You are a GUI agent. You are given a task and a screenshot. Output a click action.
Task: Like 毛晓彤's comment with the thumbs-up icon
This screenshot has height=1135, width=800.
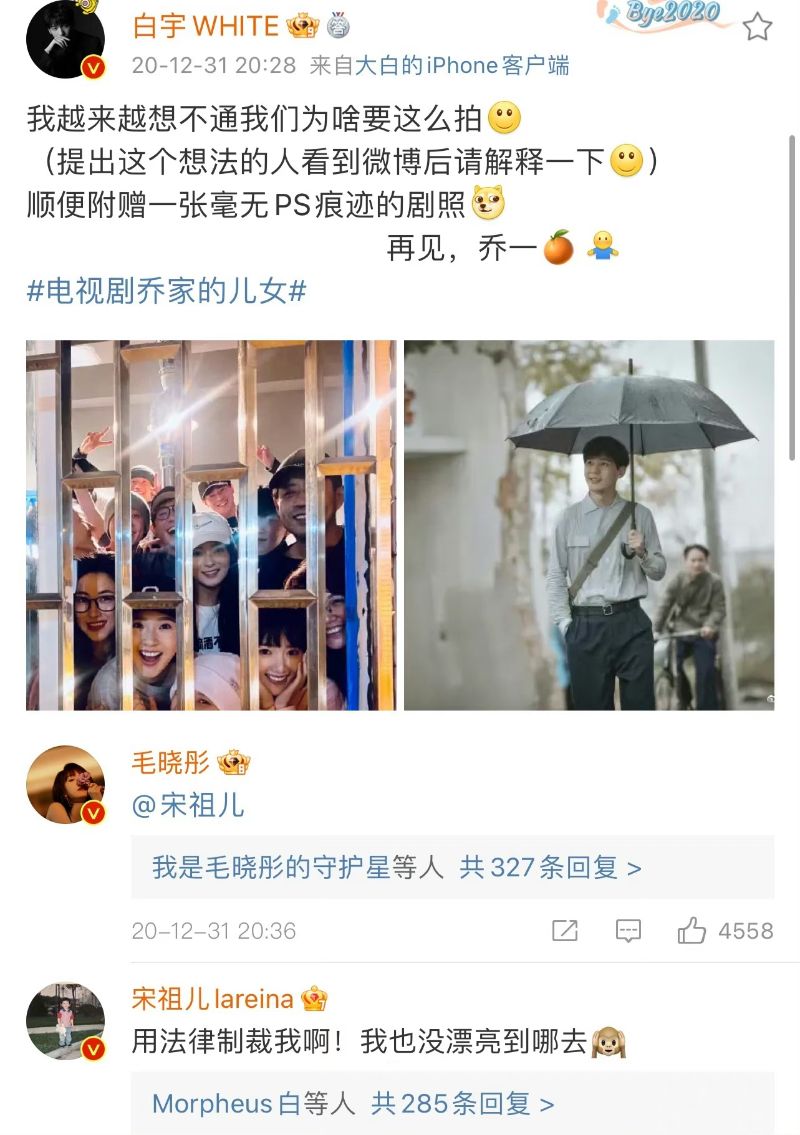click(x=691, y=930)
